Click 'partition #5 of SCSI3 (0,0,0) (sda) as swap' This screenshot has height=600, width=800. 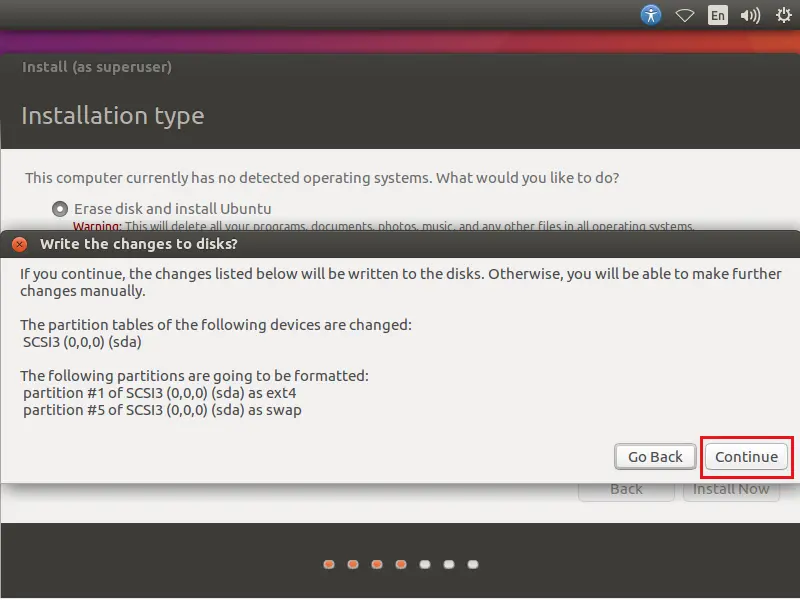pyautogui.click(x=162, y=410)
